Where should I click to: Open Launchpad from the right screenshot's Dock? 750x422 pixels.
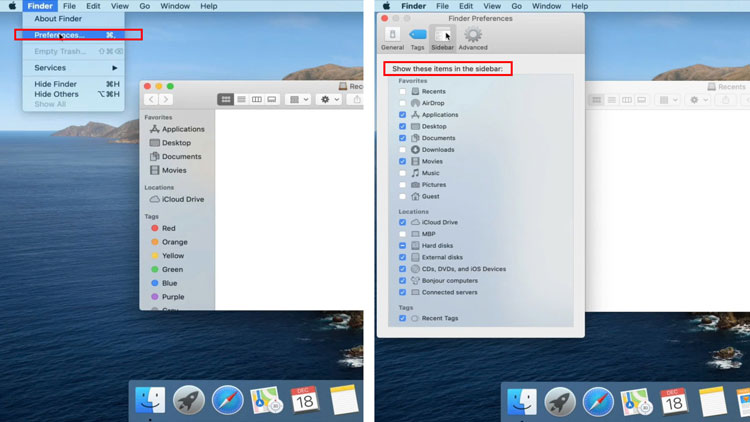pyautogui.click(x=560, y=402)
